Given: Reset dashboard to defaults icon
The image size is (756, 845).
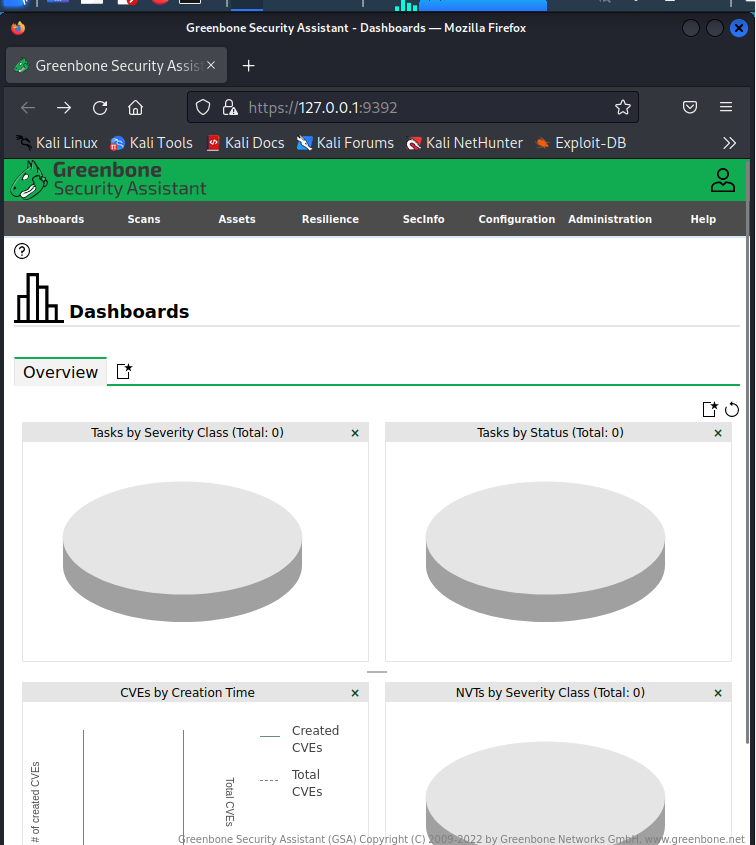Looking at the screenshot, I should coord(732,410).
